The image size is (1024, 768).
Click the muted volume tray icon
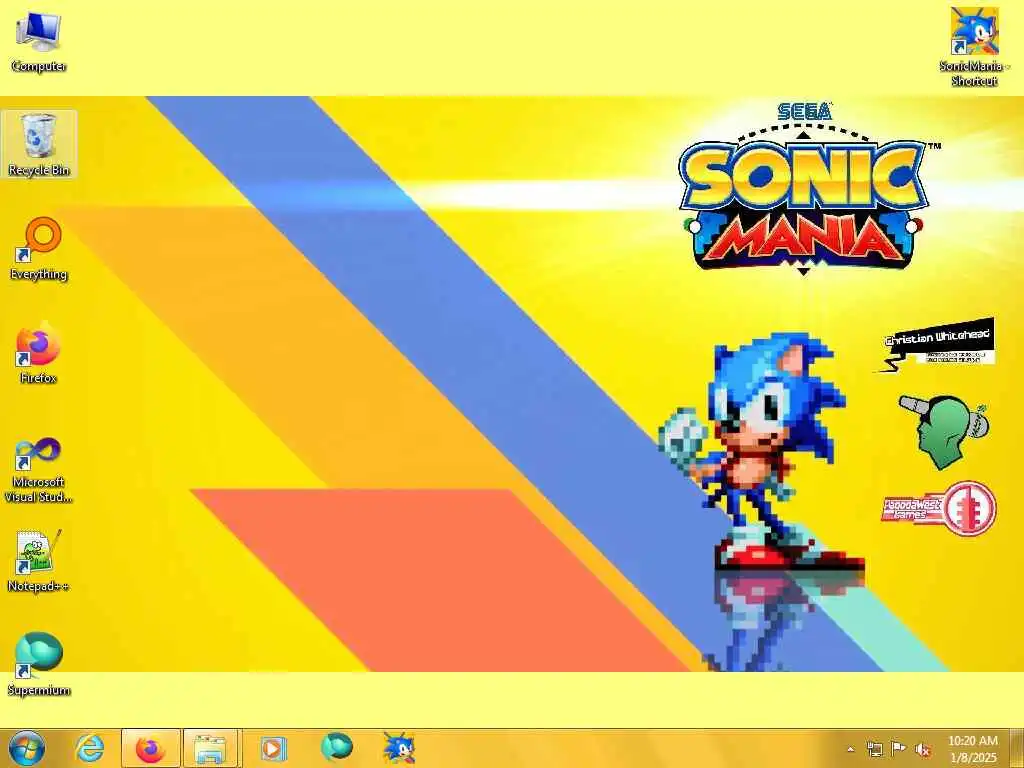923,750
